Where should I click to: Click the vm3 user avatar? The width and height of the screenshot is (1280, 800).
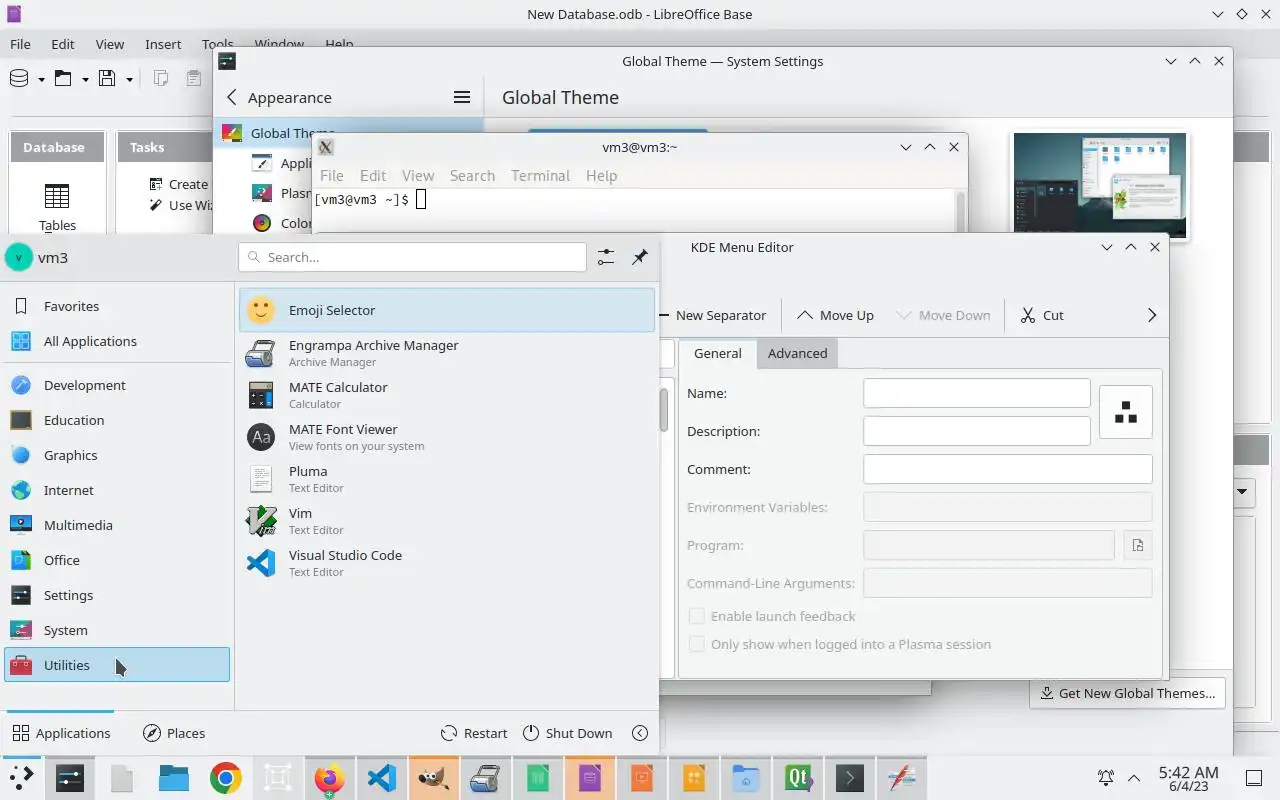pos(18,257)
